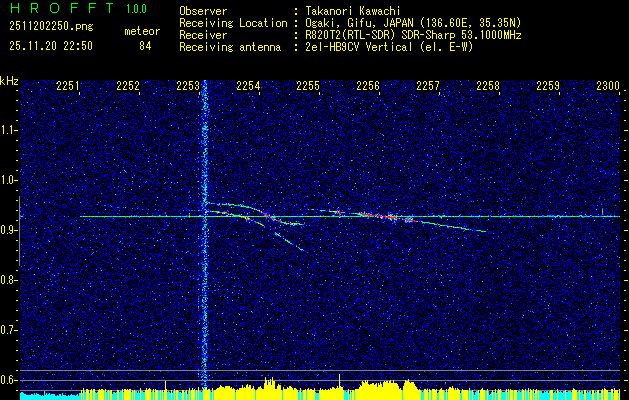Click the vertical noise burst after 2253

pyautogui.click(x=205, y=237)
